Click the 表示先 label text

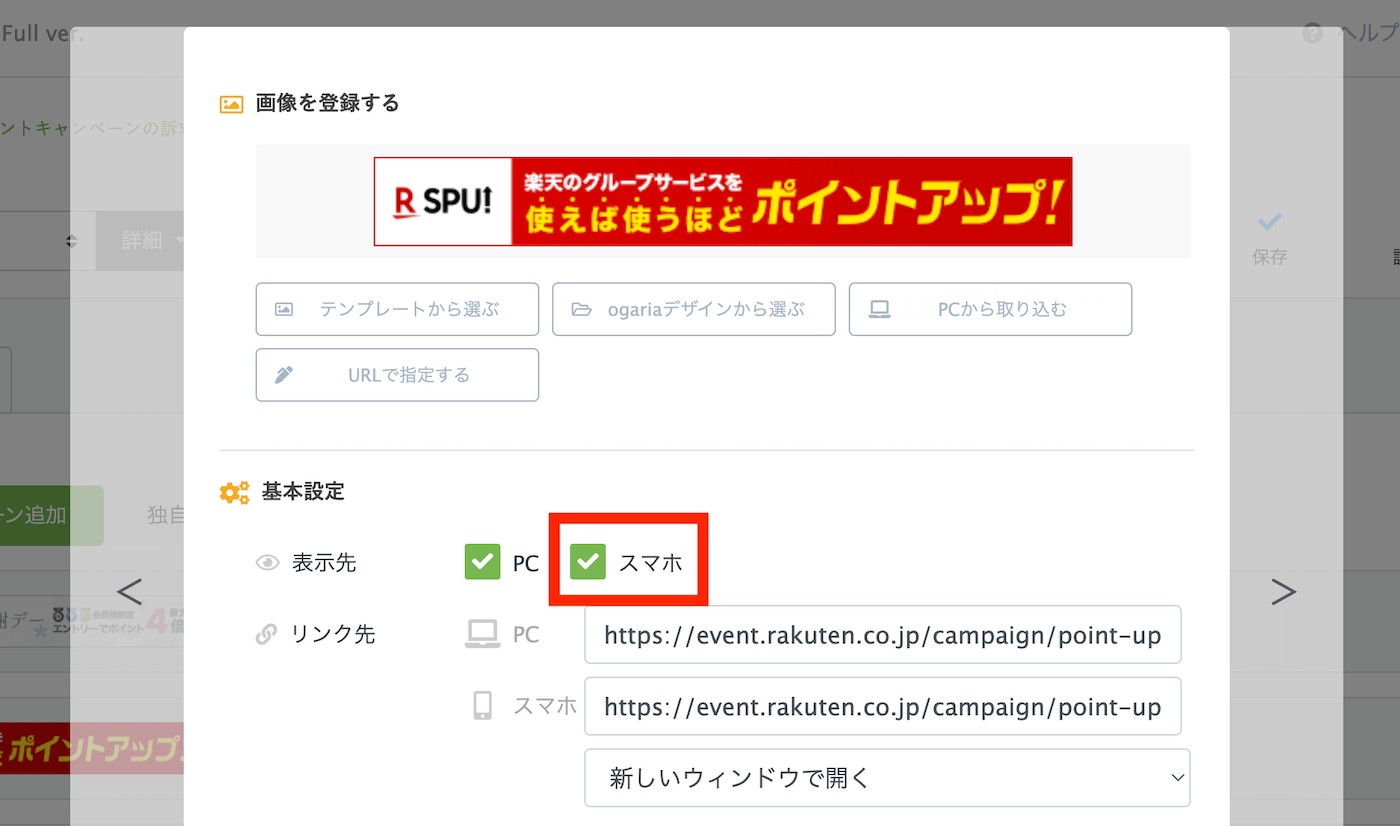(x=324, y=563)
